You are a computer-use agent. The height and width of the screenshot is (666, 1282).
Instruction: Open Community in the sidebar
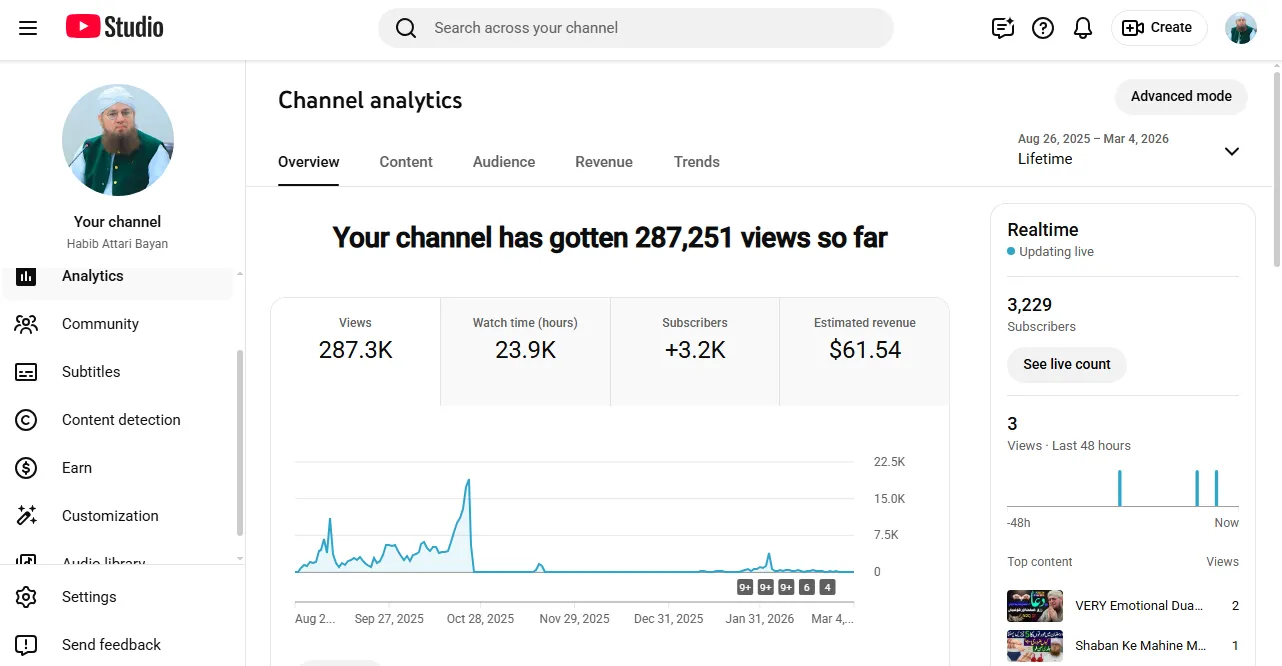point(118,324)
